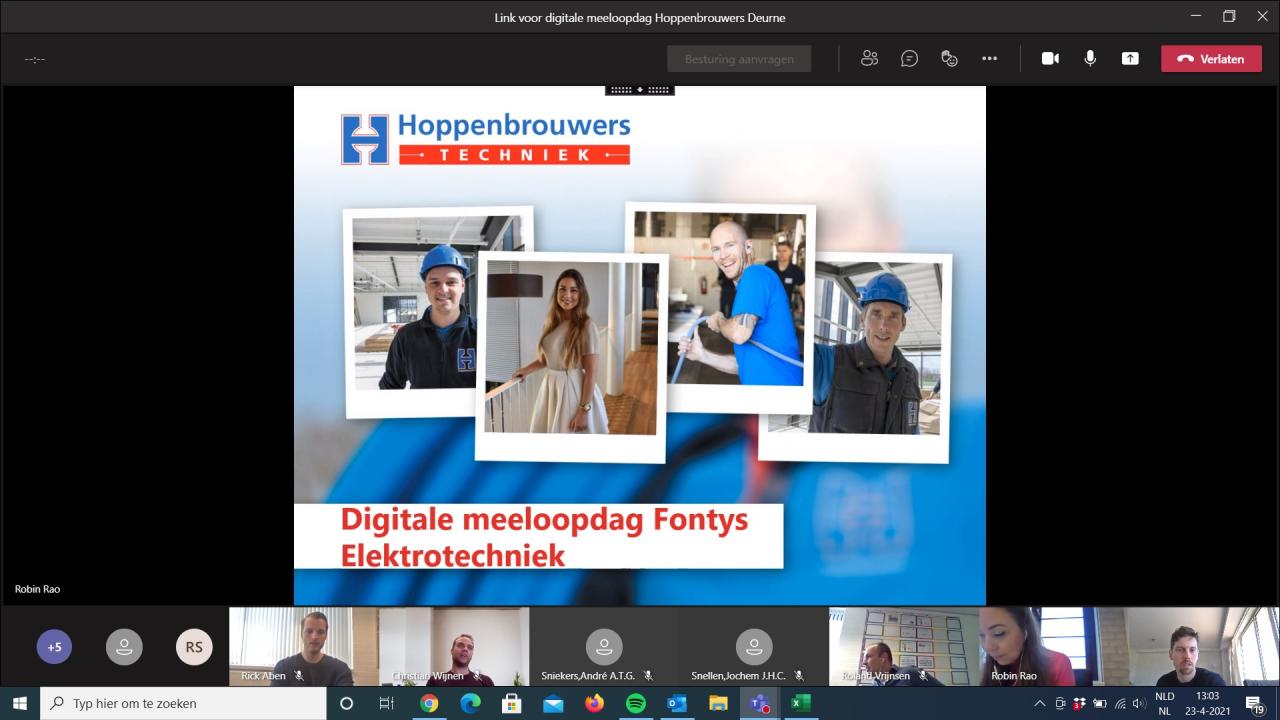The image size is (1280, 720).
Task: Open the meeting chat
Action: coord(909,59)
